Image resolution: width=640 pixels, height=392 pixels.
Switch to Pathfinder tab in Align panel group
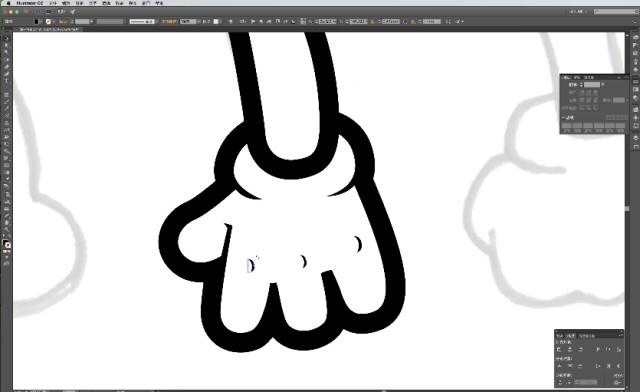tap(587, 336)
